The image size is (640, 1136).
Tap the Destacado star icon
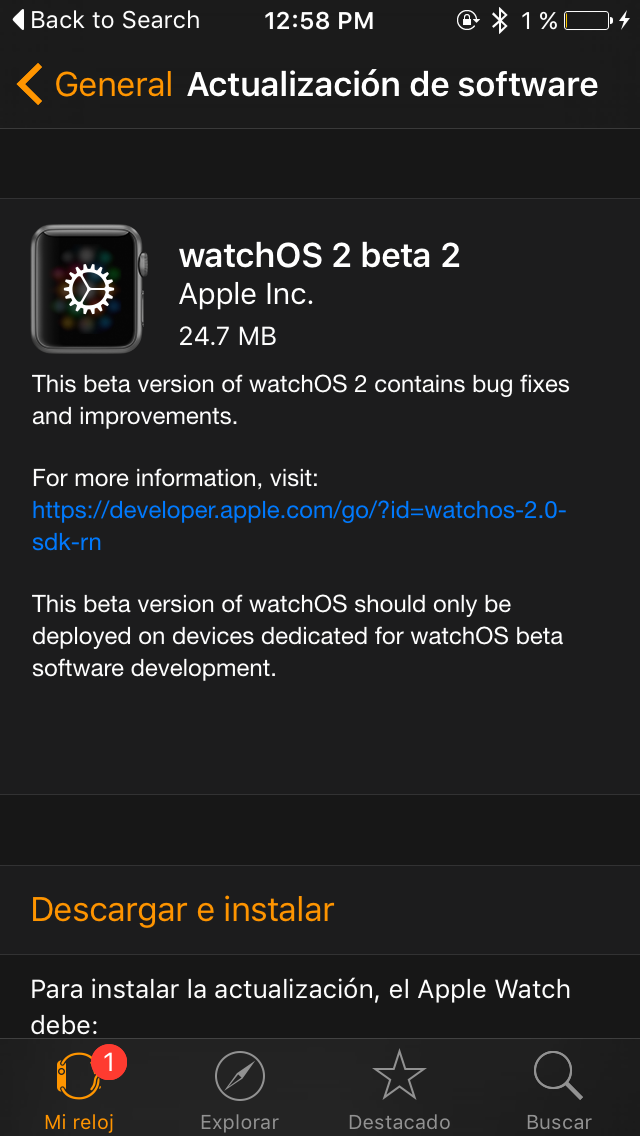pos(399,1075)
